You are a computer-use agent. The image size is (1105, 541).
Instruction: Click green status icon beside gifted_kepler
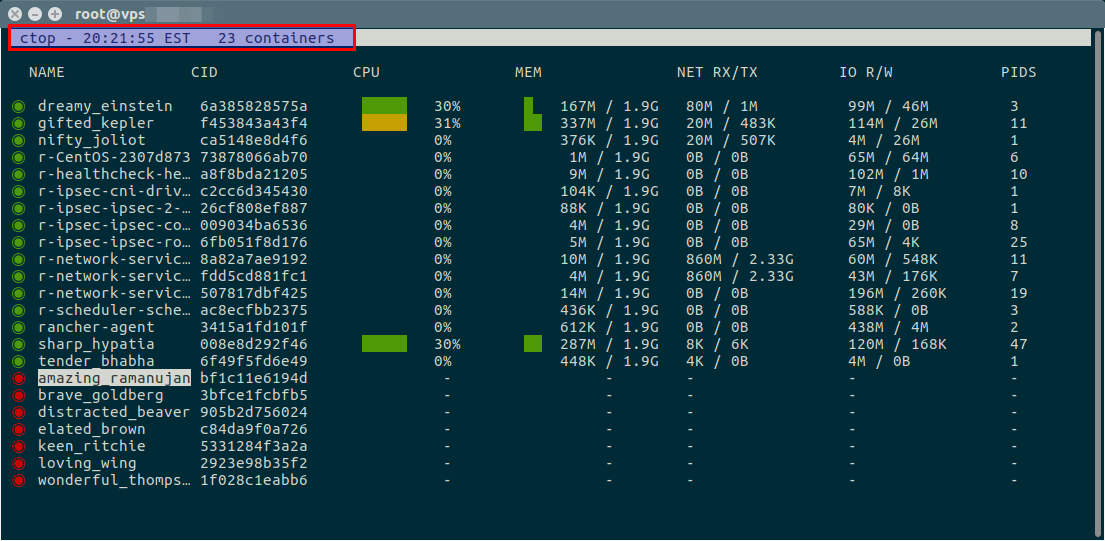click(18, 123)
